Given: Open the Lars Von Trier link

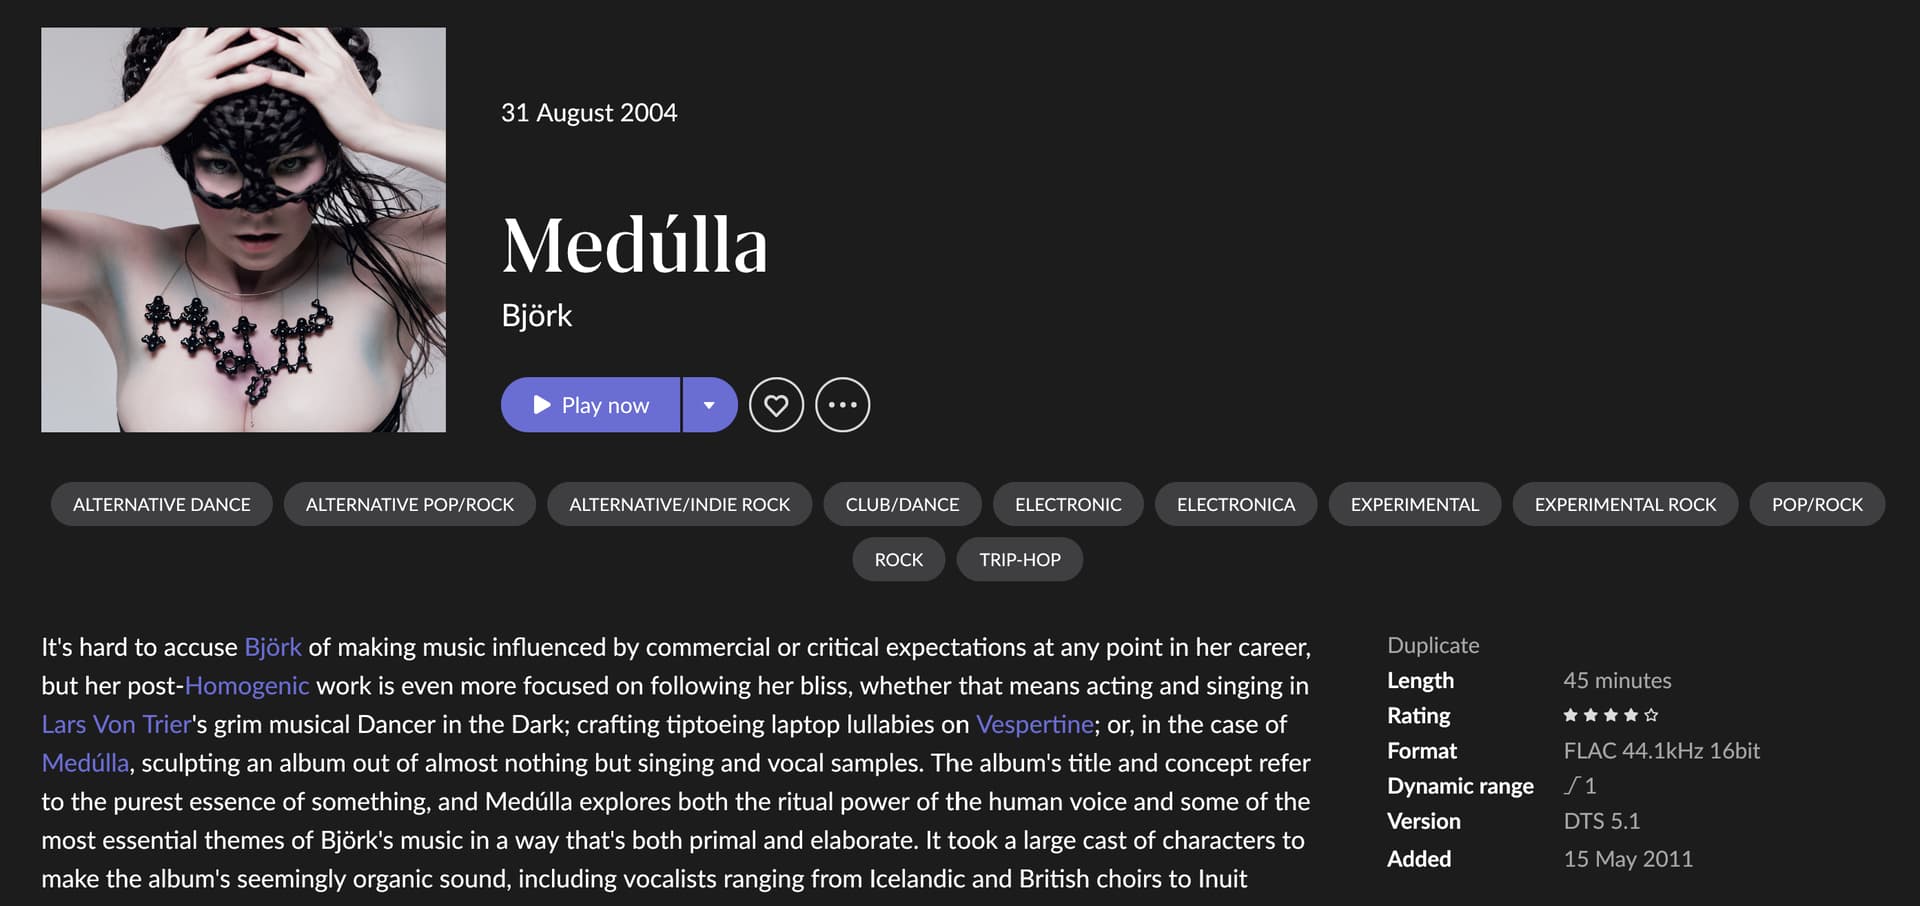Looking at the screenshot, I should (116, 724).
